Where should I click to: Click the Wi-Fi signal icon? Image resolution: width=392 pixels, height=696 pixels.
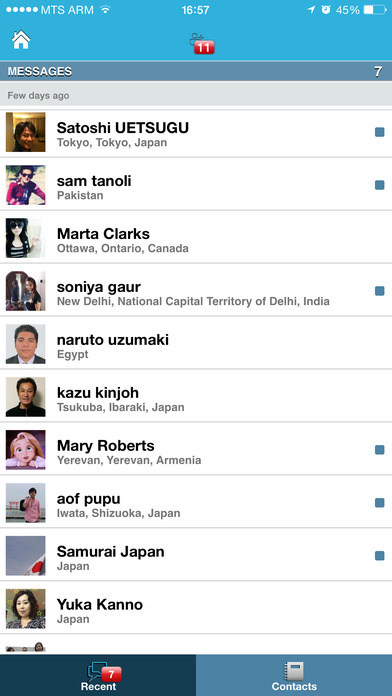pos(105,10)
